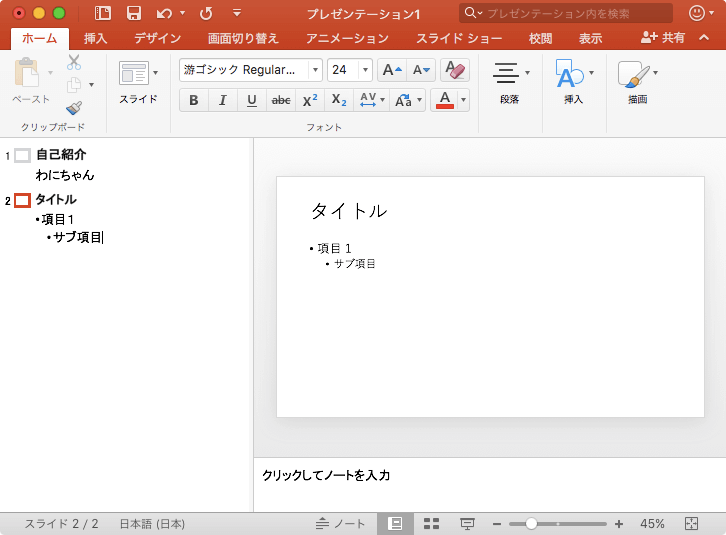Click the notes field クリックしてノートを入力
This screenshot has height=535, width=726.
point(326,476)
